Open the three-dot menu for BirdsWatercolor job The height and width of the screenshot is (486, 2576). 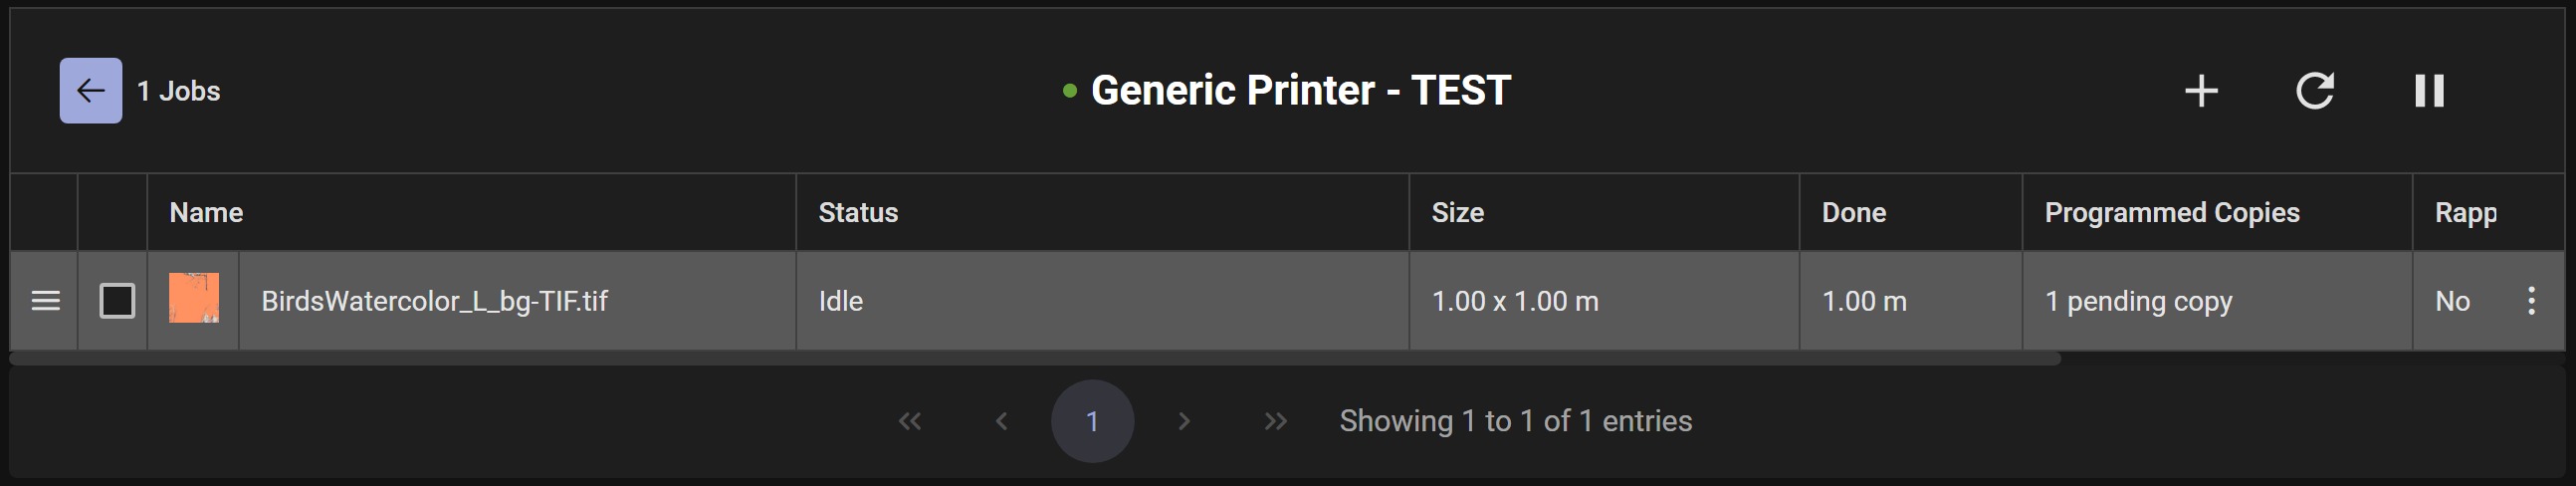point(2531,301)
